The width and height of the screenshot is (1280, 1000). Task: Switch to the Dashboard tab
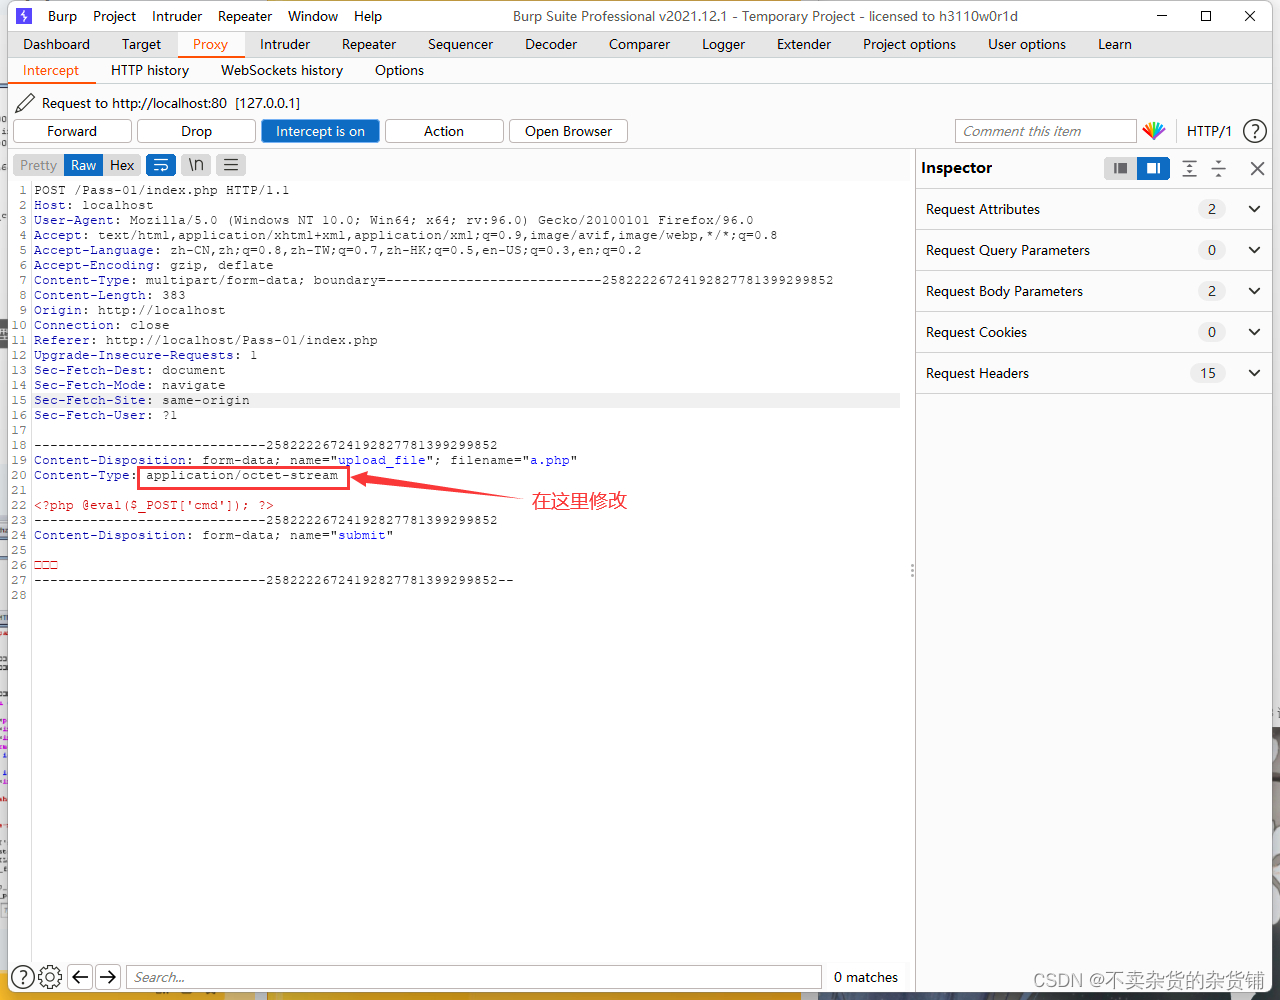57,44
